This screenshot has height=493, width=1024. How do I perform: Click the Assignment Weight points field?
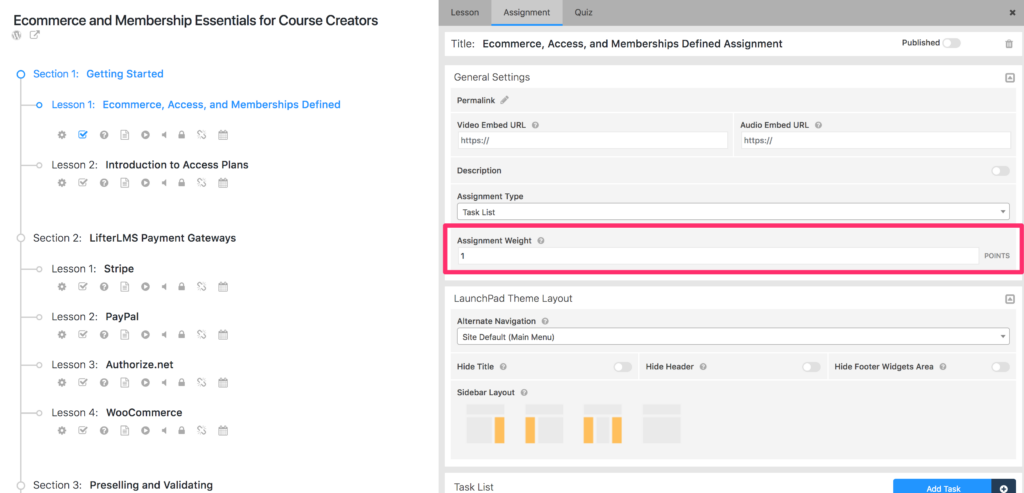tap(717, 256)
